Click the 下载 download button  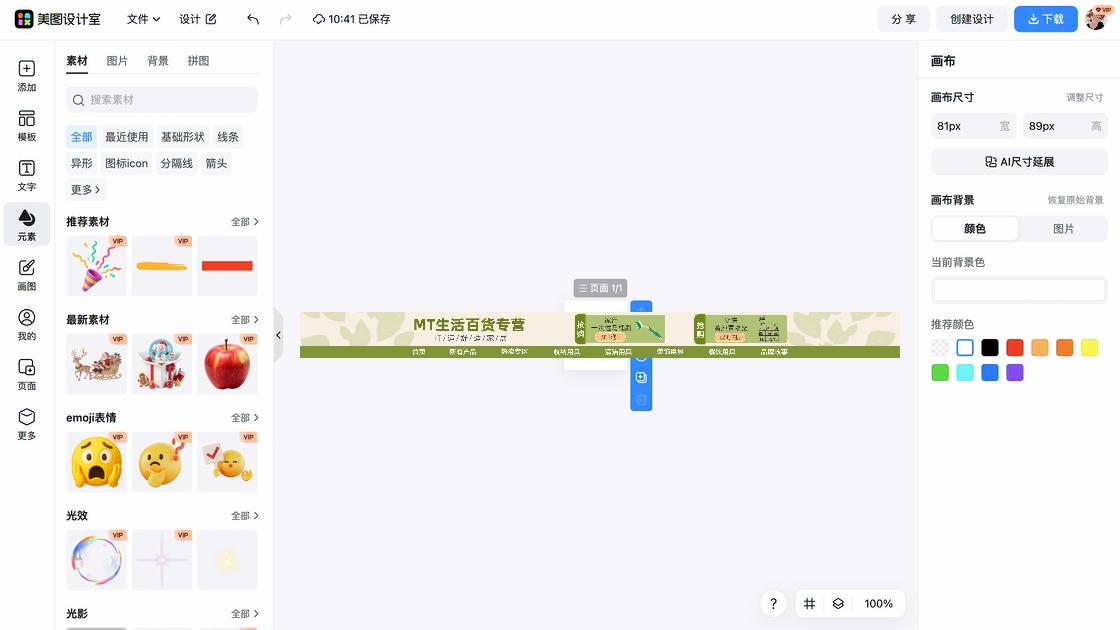click(1045, 18)
